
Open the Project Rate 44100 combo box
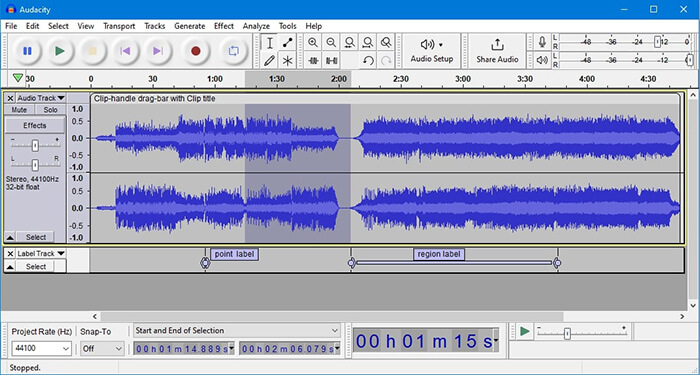coord(41,349)
